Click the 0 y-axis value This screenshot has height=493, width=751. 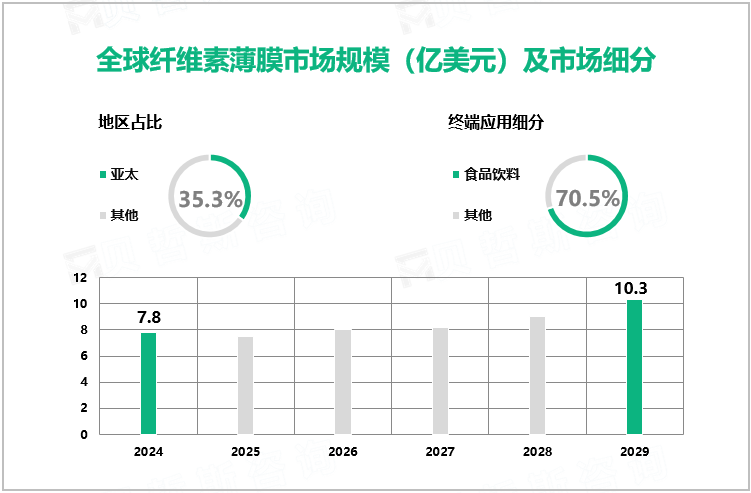click(84, 435)
